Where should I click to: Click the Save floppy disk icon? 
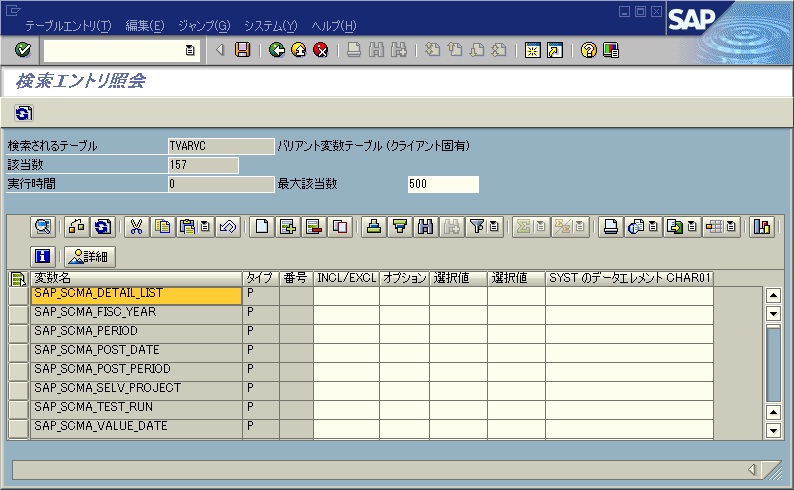[242, 50]
